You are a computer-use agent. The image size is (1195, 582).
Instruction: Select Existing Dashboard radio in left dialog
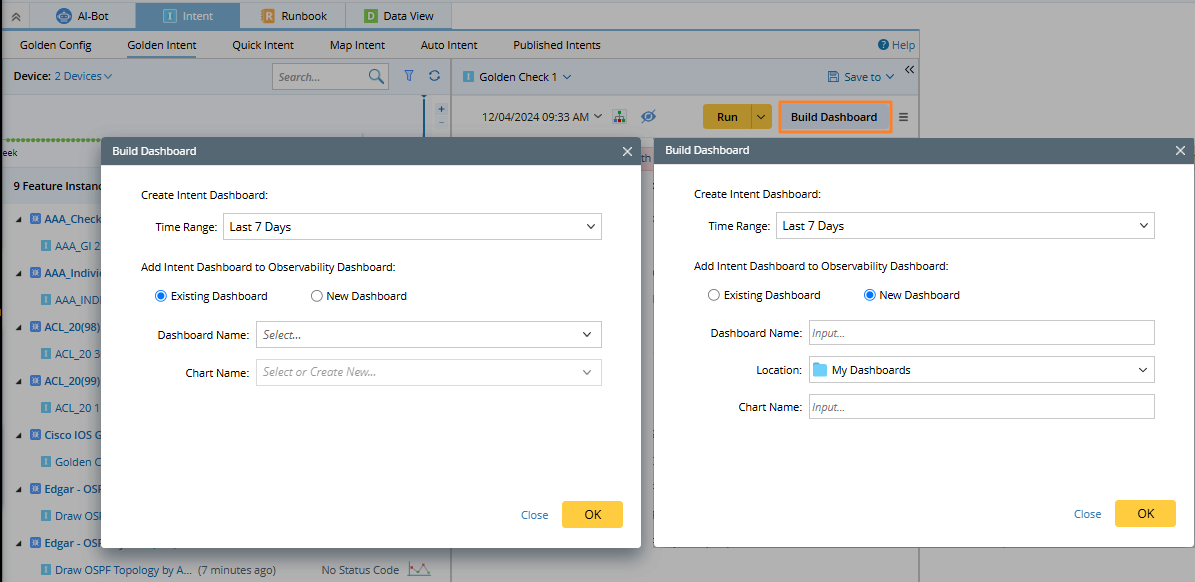(x=161, y=296)
